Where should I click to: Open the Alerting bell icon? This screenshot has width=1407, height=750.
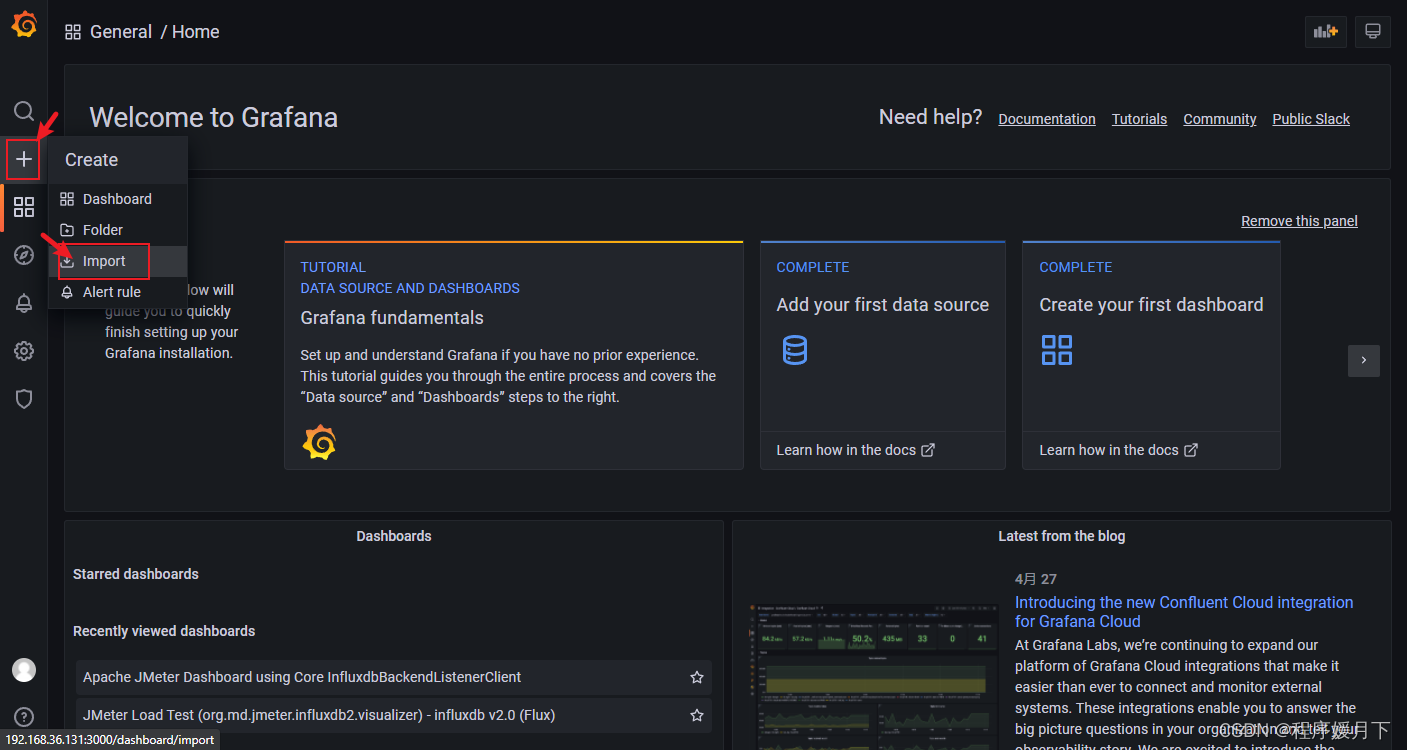click(x=24, y=303)
